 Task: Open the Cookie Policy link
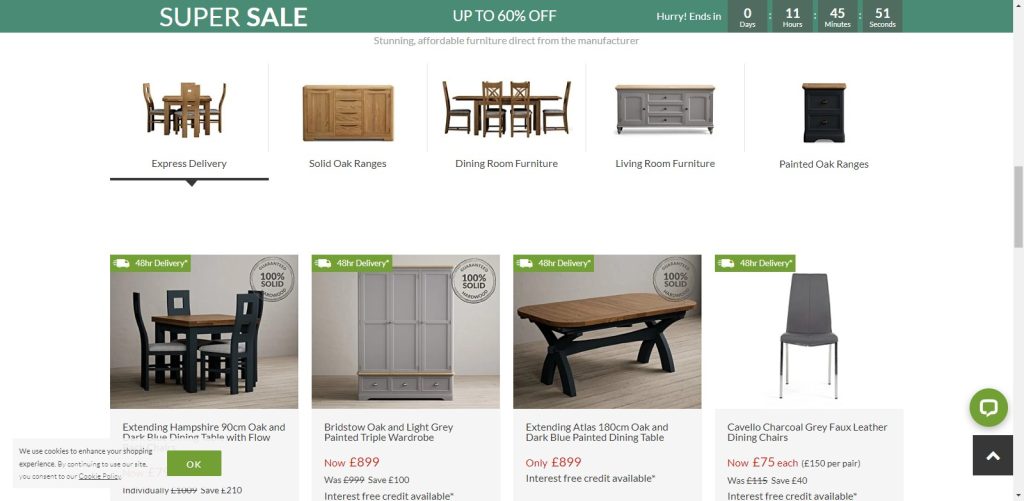click(100, 476)
